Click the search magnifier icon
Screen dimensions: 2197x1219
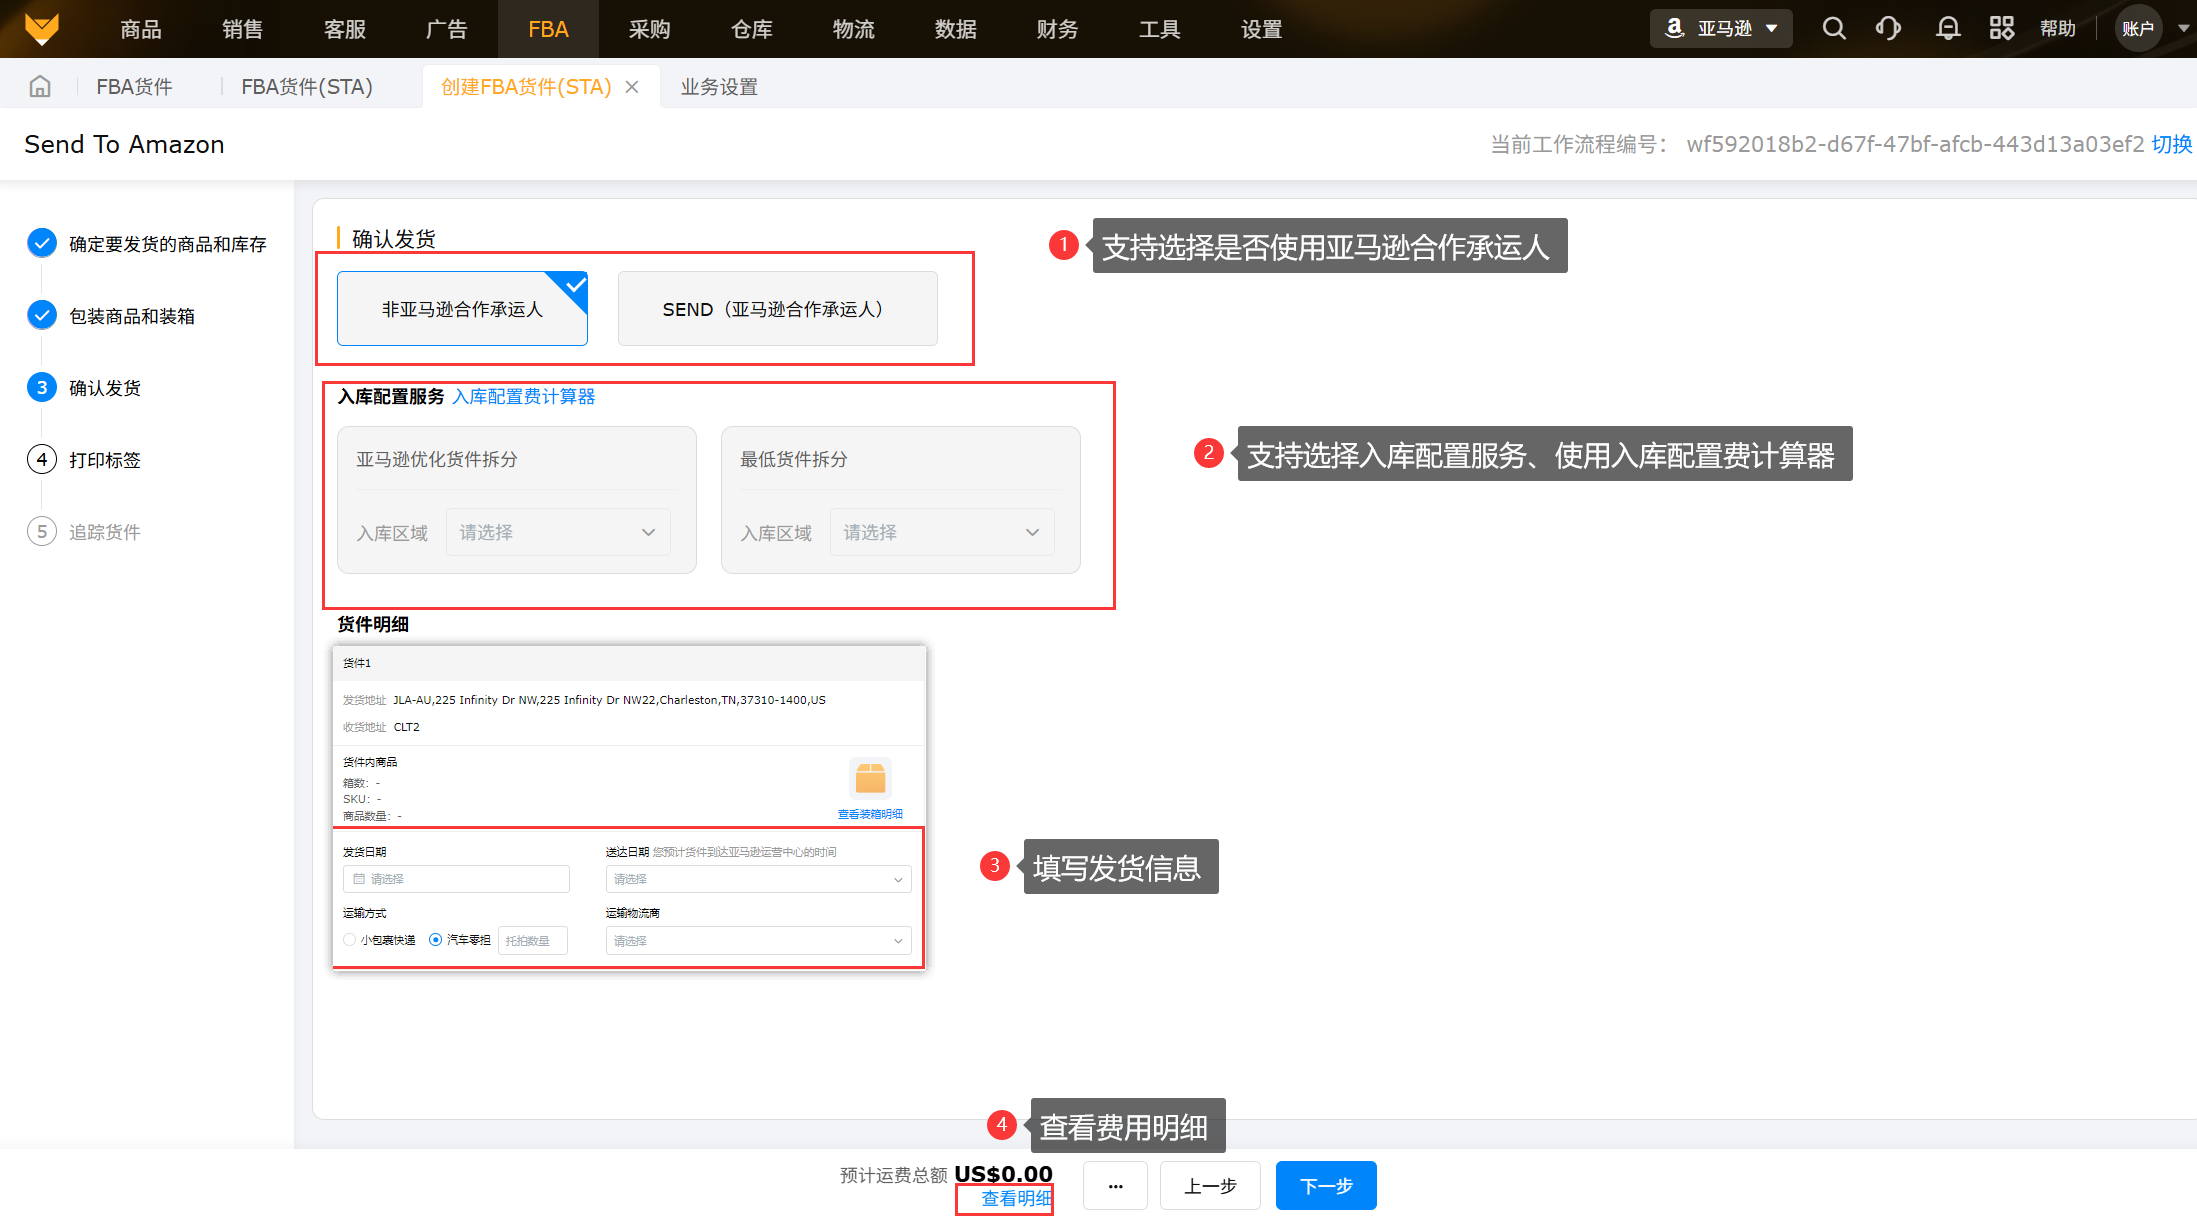tap(1833, 29)
